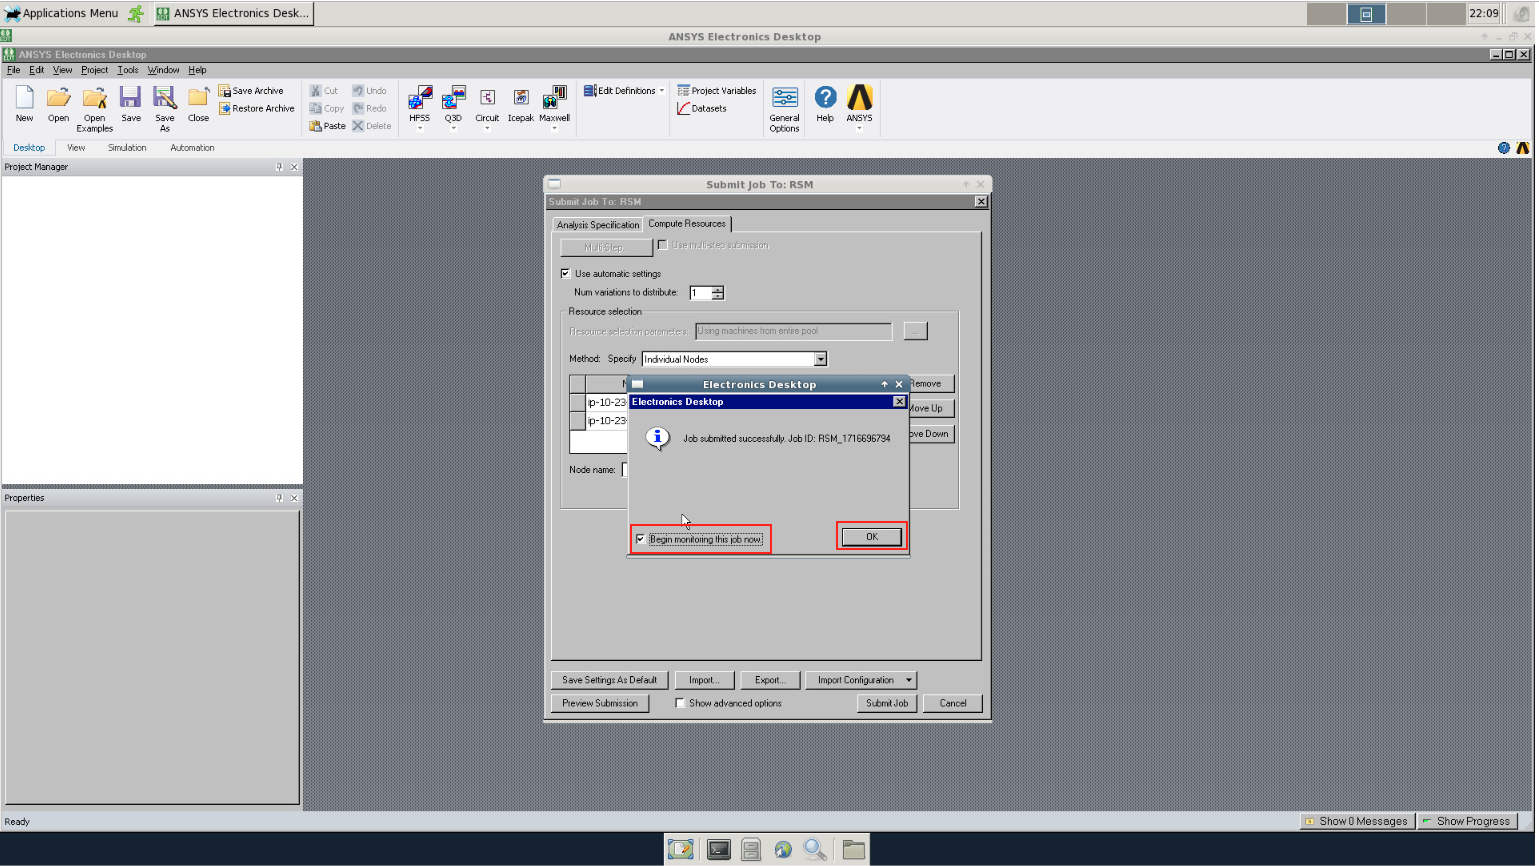
Task: Open Project Variables from the toolbar
Action: click(x=717, y=91)
